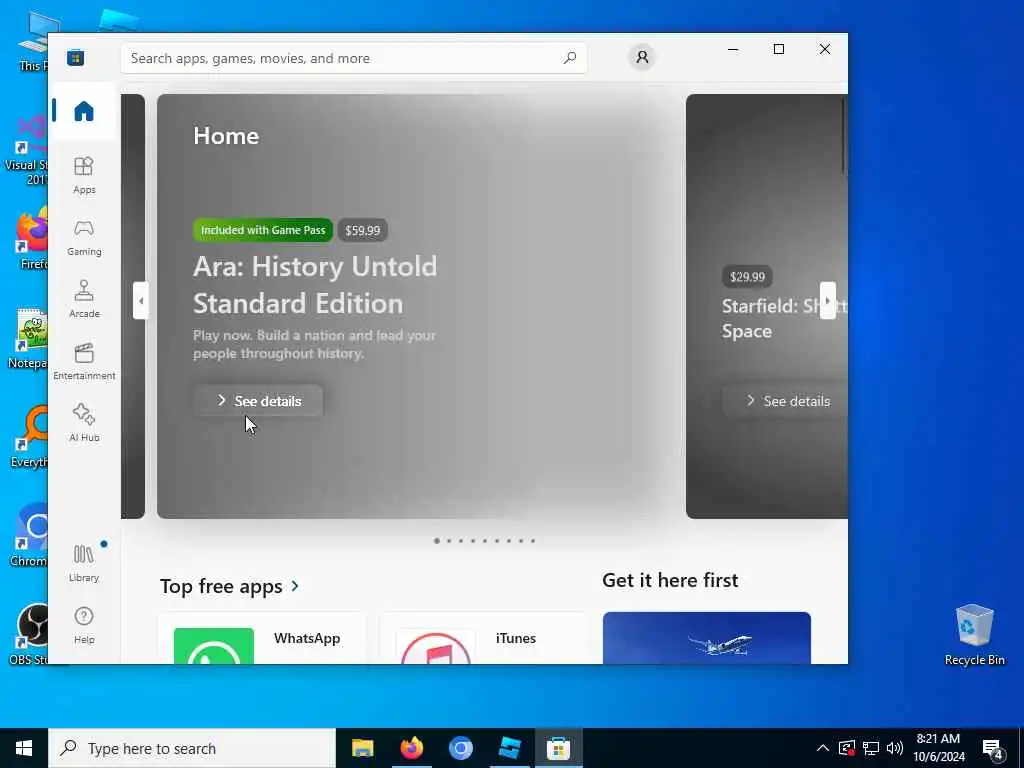
Task: See details for Starfield card
Action: pyautogui.click(x=784, y=401)
